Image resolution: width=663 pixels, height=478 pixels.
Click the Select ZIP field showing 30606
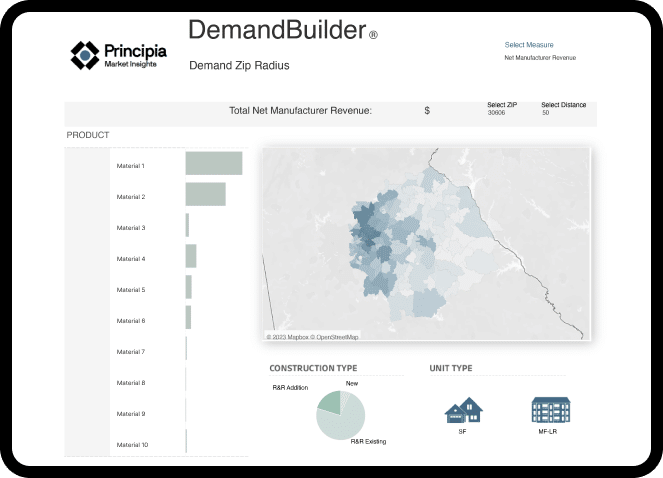pyautogui.click(x=501, y=109)
